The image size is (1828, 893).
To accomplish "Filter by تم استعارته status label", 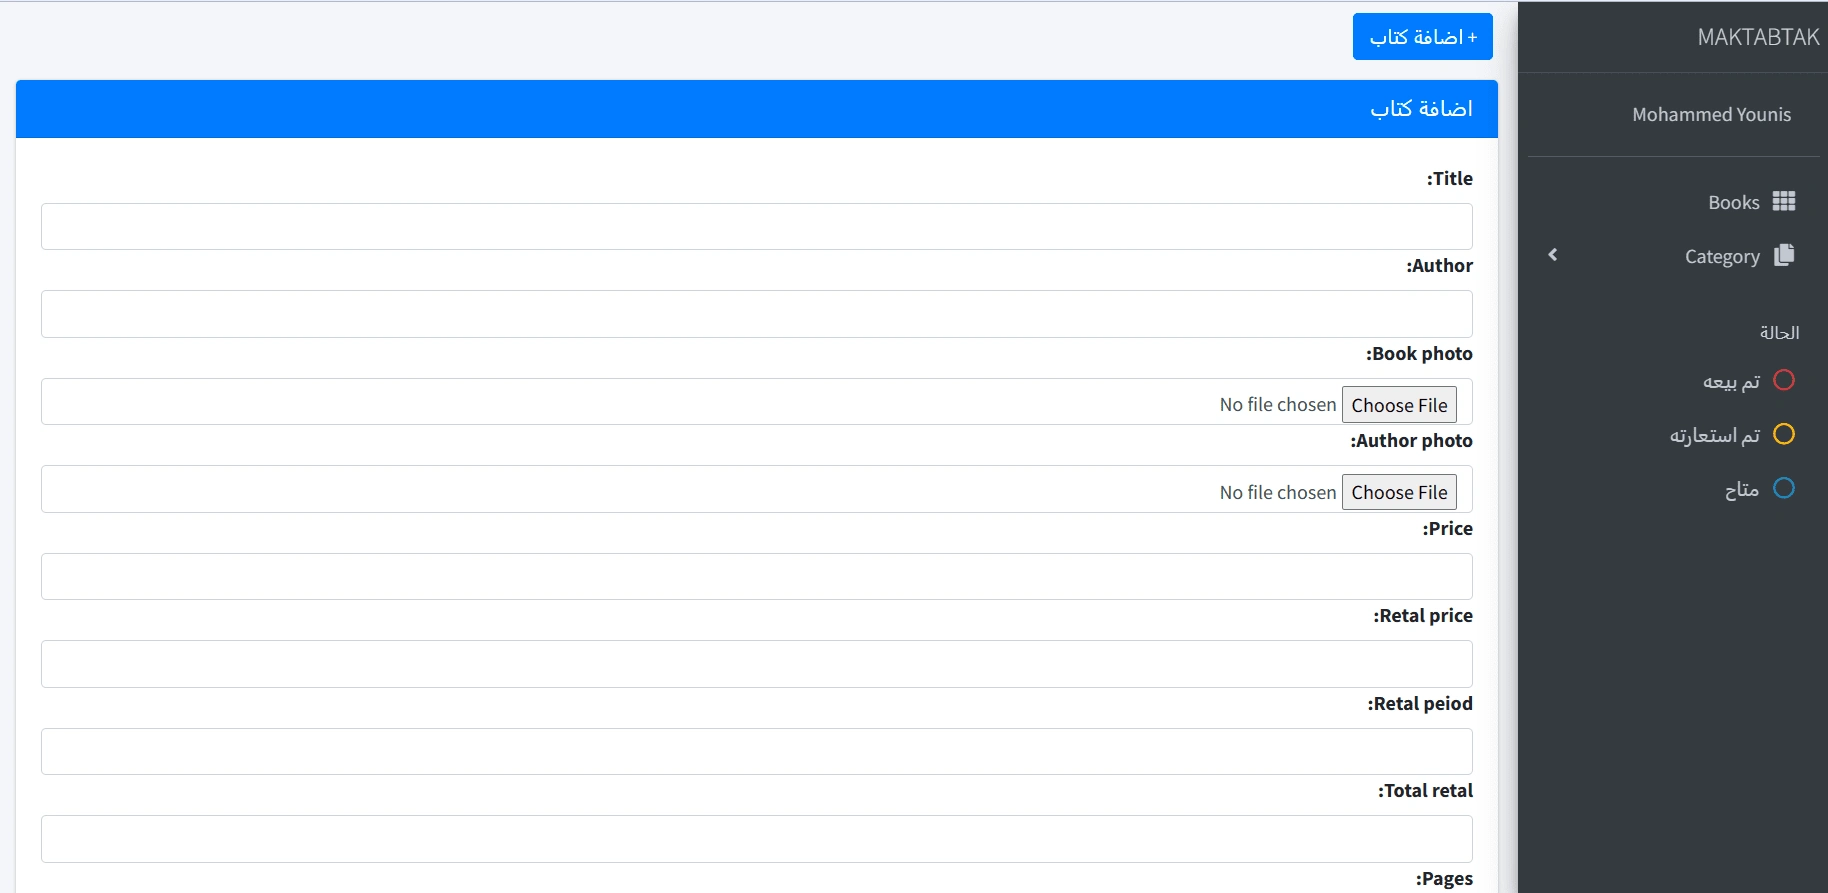I will [1714, 435].
